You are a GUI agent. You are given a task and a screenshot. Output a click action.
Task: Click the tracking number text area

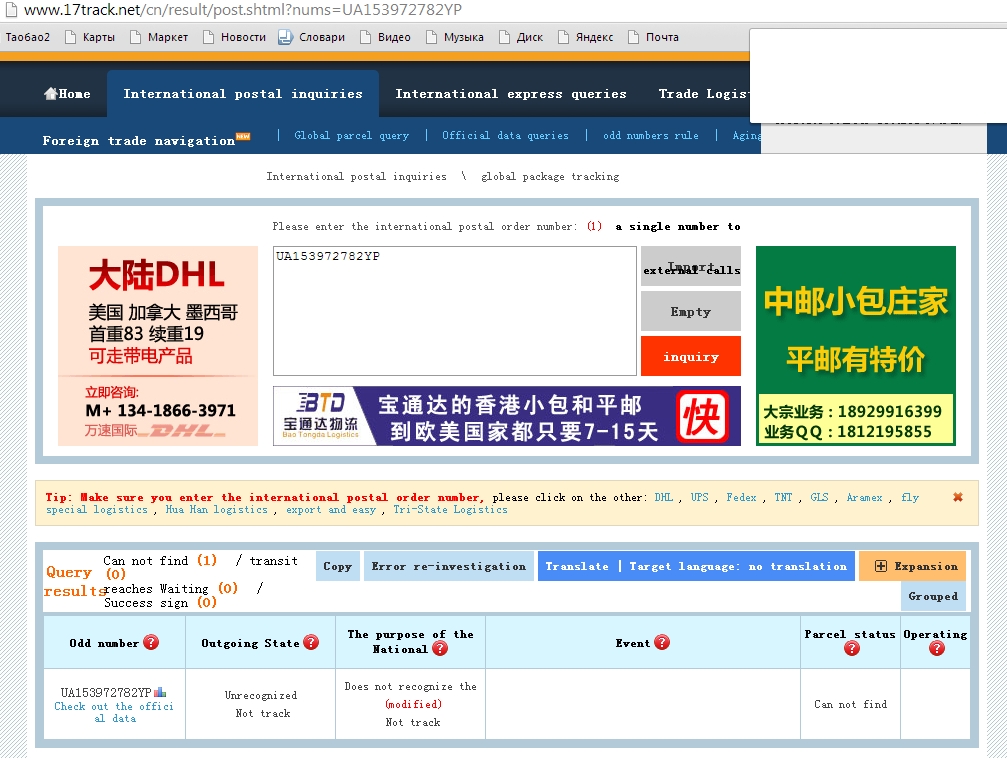tap(455, 311)
